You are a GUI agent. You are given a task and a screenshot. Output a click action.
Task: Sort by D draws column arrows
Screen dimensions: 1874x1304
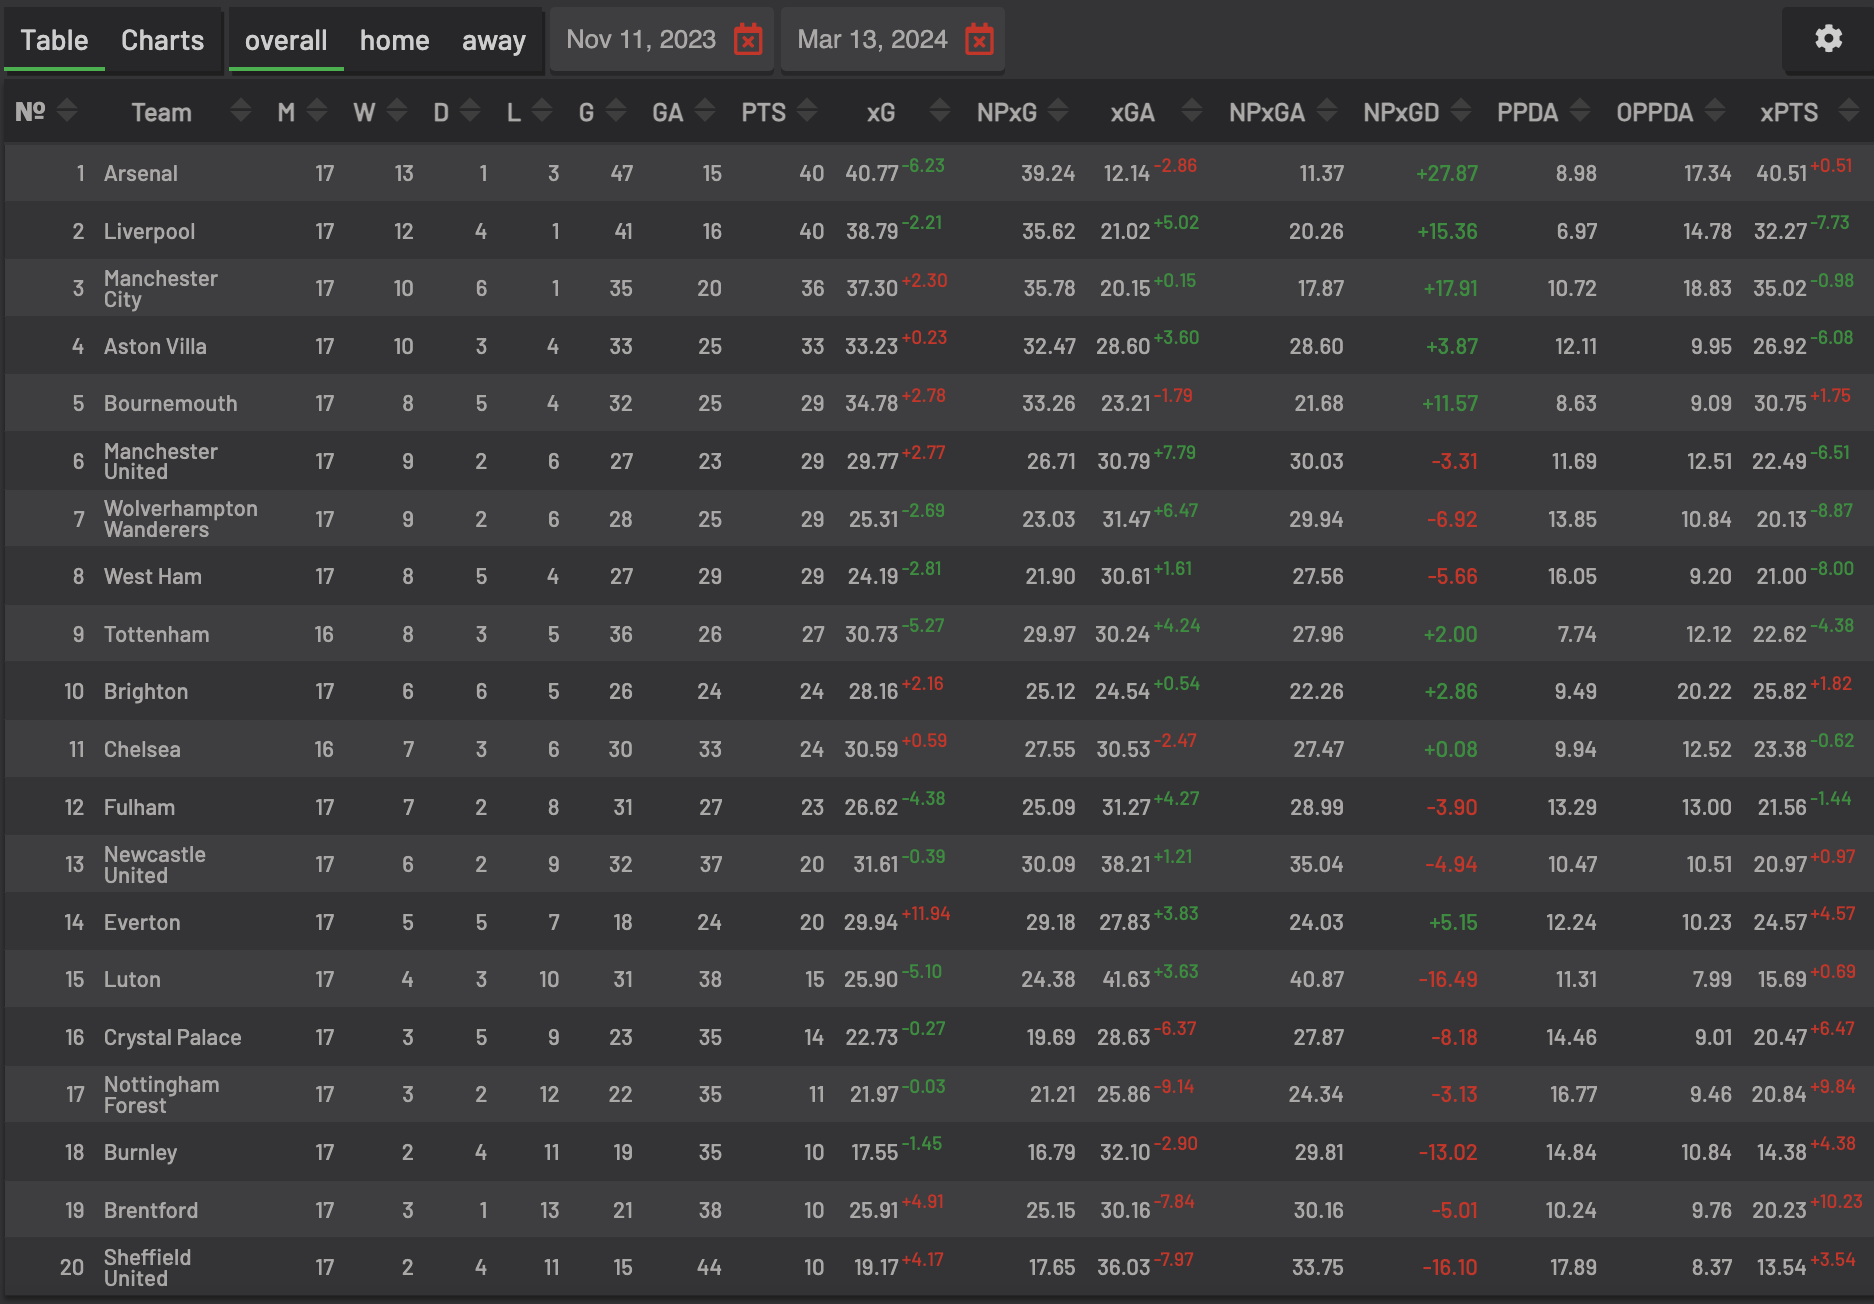(470, 111)
